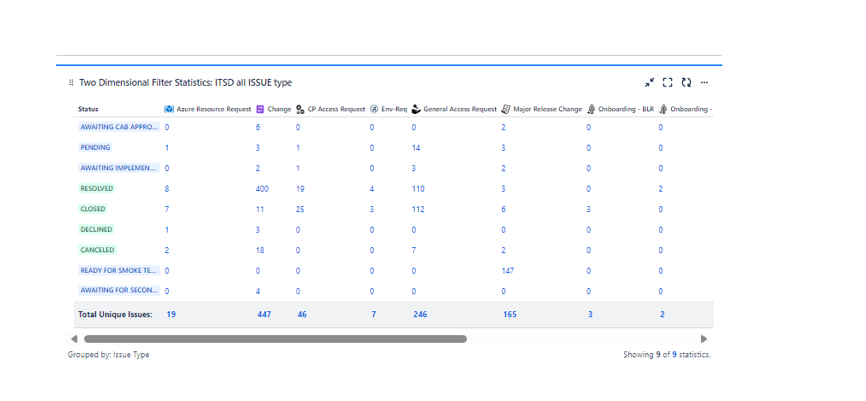The height and width of the screenshot is (401, 866).
Task: Open 19 resolved CP Access Requests
Action: pyautogui.click(x=300, y=189)
